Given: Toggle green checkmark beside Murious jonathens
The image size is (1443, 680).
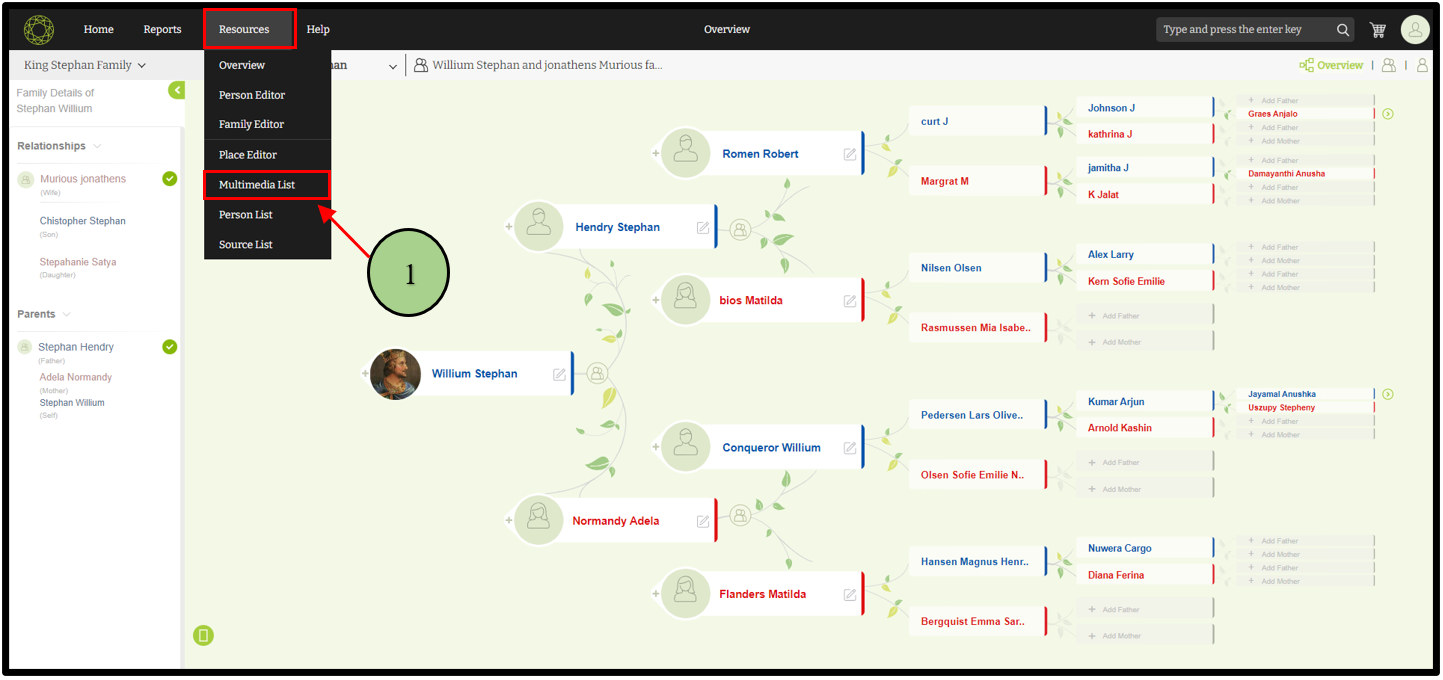Looking at the screenshot, I should tap(170, 179).
